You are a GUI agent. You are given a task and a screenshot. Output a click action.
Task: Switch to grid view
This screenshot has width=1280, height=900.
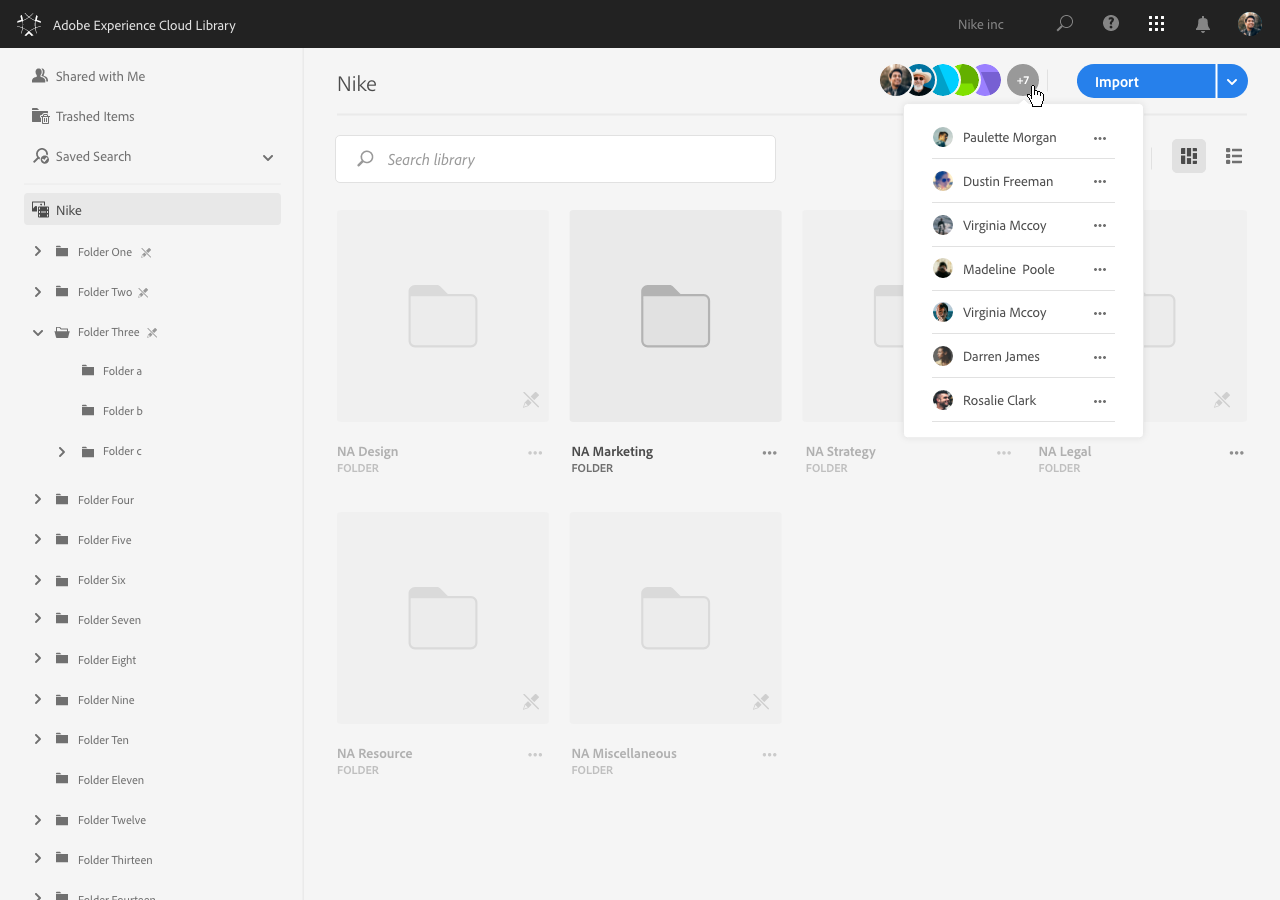pyautogui.click(x=1189, y=156)
